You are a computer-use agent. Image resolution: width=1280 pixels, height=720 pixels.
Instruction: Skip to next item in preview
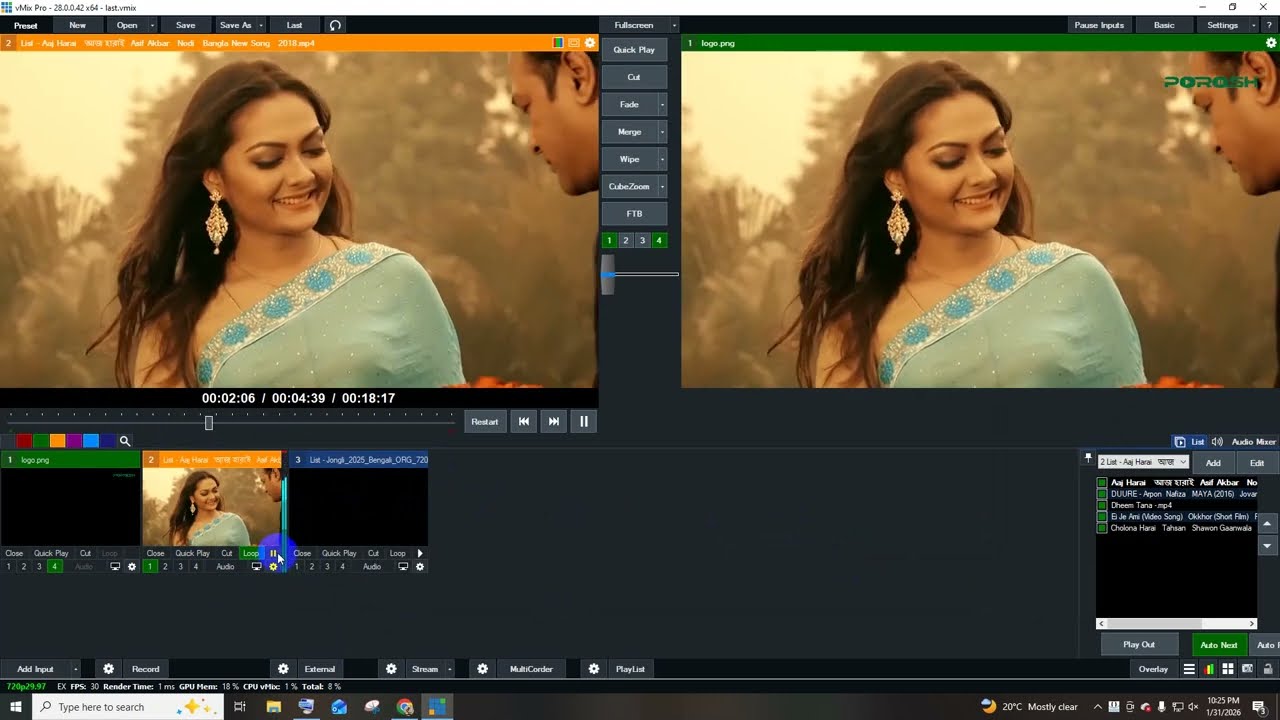pyautogui.click(x=554, y=422)
